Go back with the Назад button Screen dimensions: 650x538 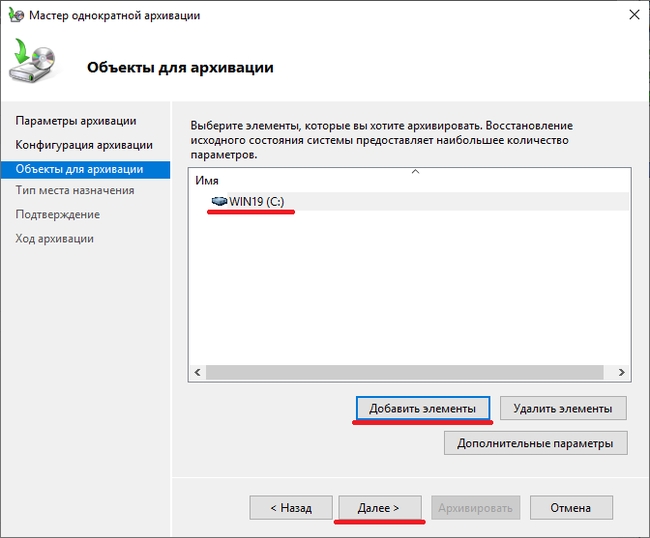pos(290,508)
